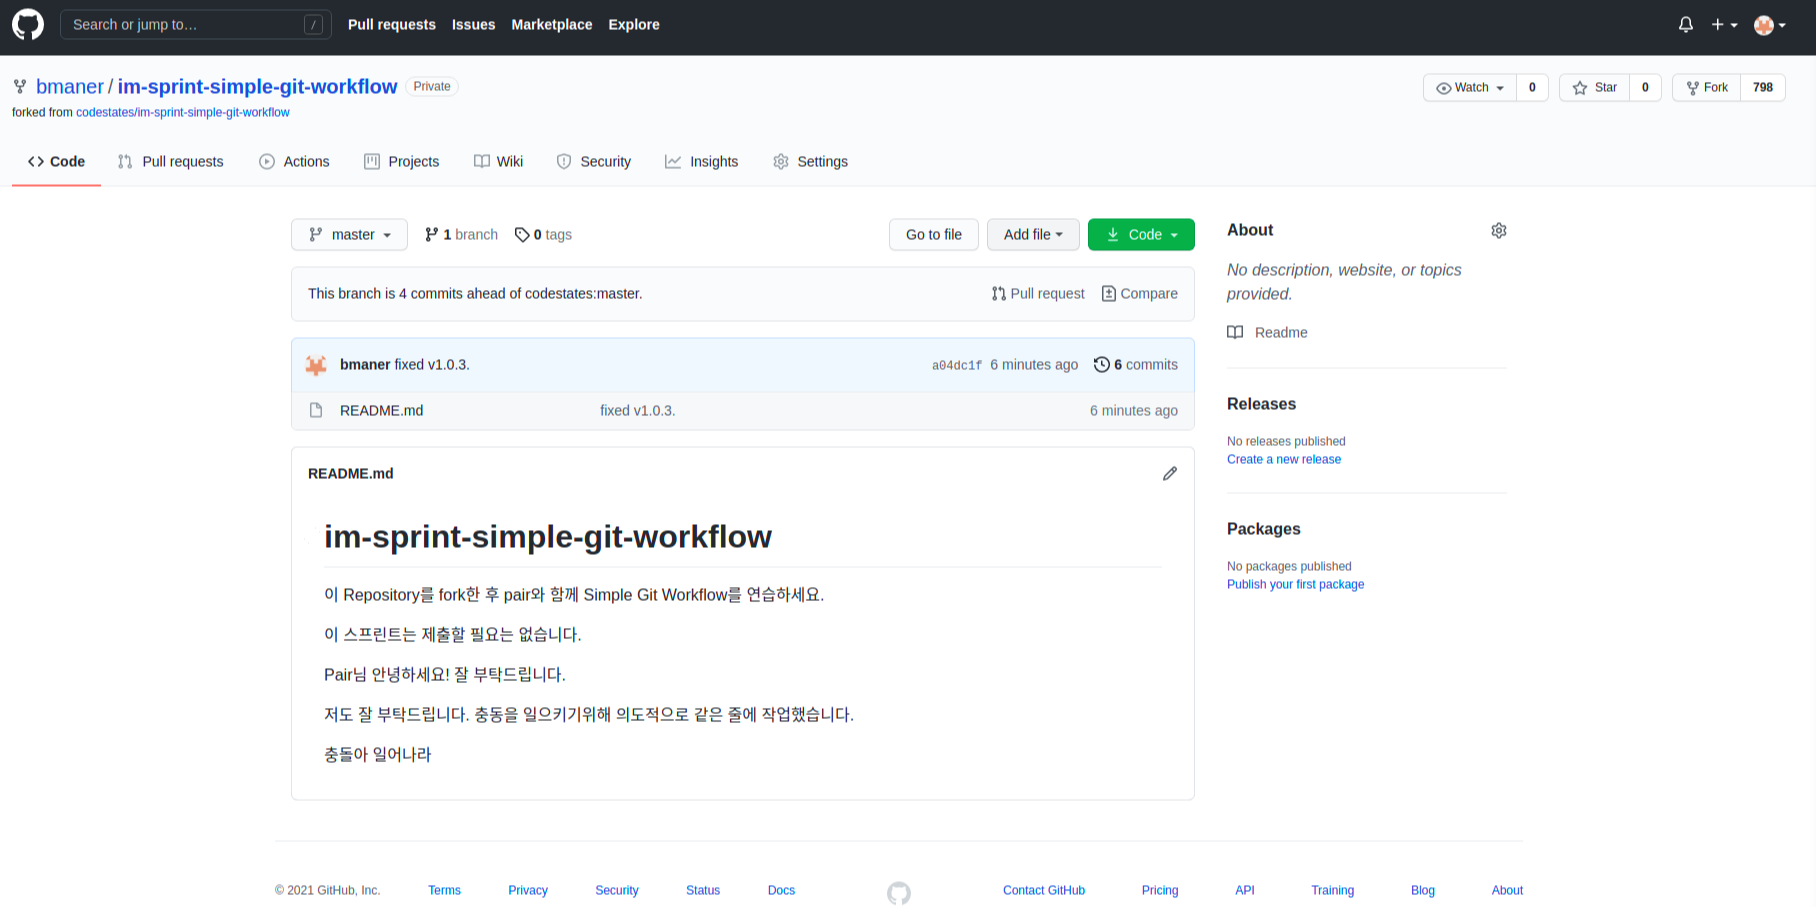Open the Packages heading link

pos(1264,529)
